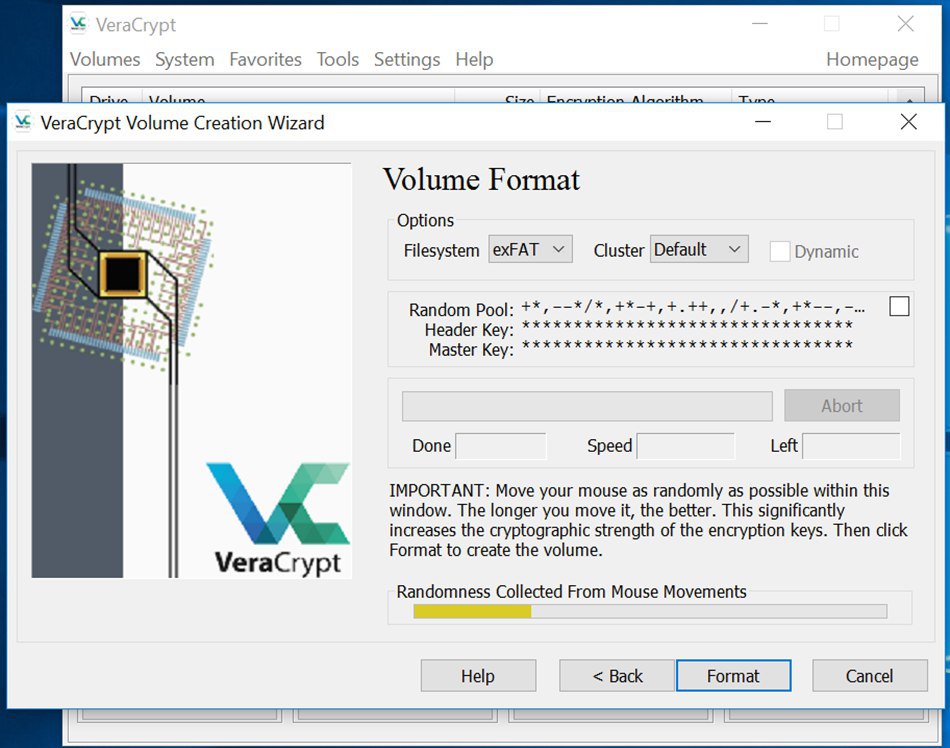Minimize the Volume Creation Wizard window
Viewport: 950px width, 748px height.
(x=763, y=123)
